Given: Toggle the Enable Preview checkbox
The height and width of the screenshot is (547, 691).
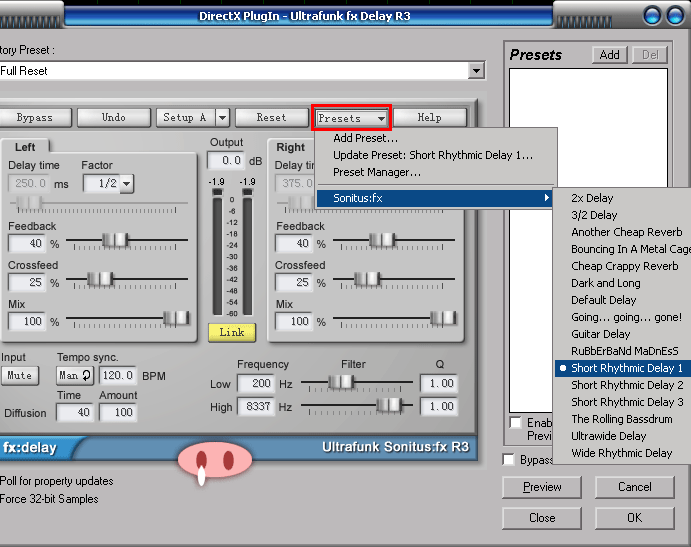Looking at the screenshot, I should [x=515, y=422].
